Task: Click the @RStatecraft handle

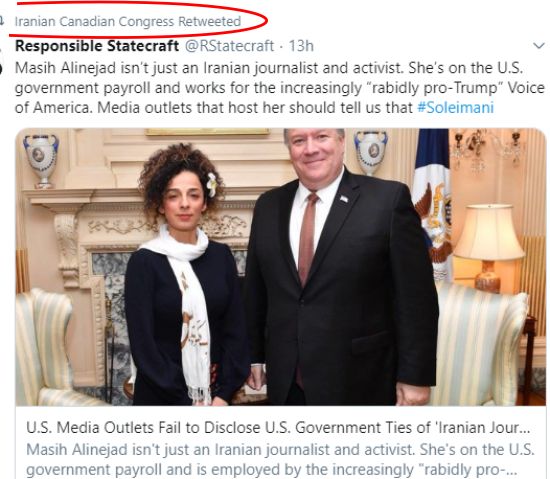Action: (229, 46)
